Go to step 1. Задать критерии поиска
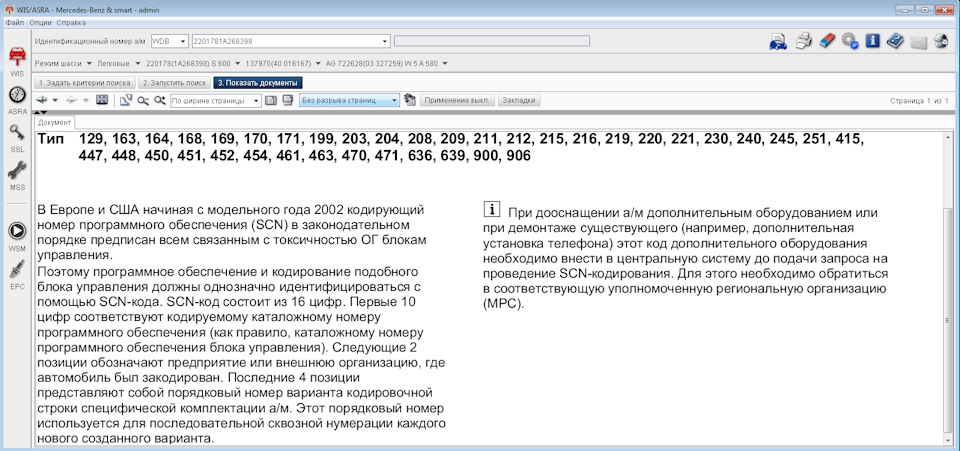 coord(84,83)
